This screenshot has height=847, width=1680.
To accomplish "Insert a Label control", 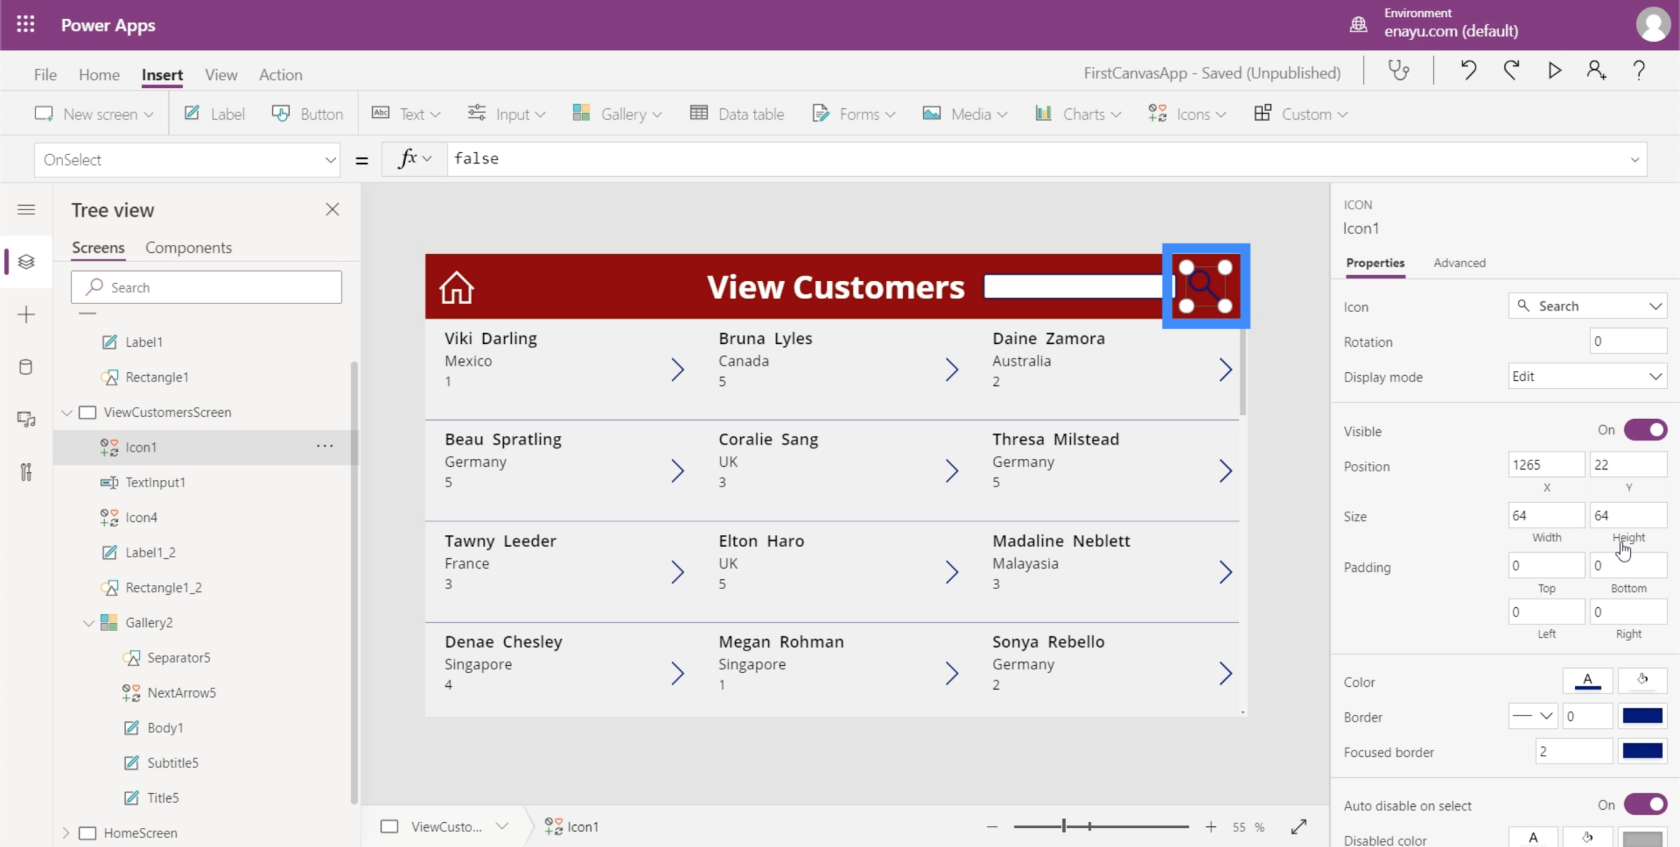I will coord(214,114).
